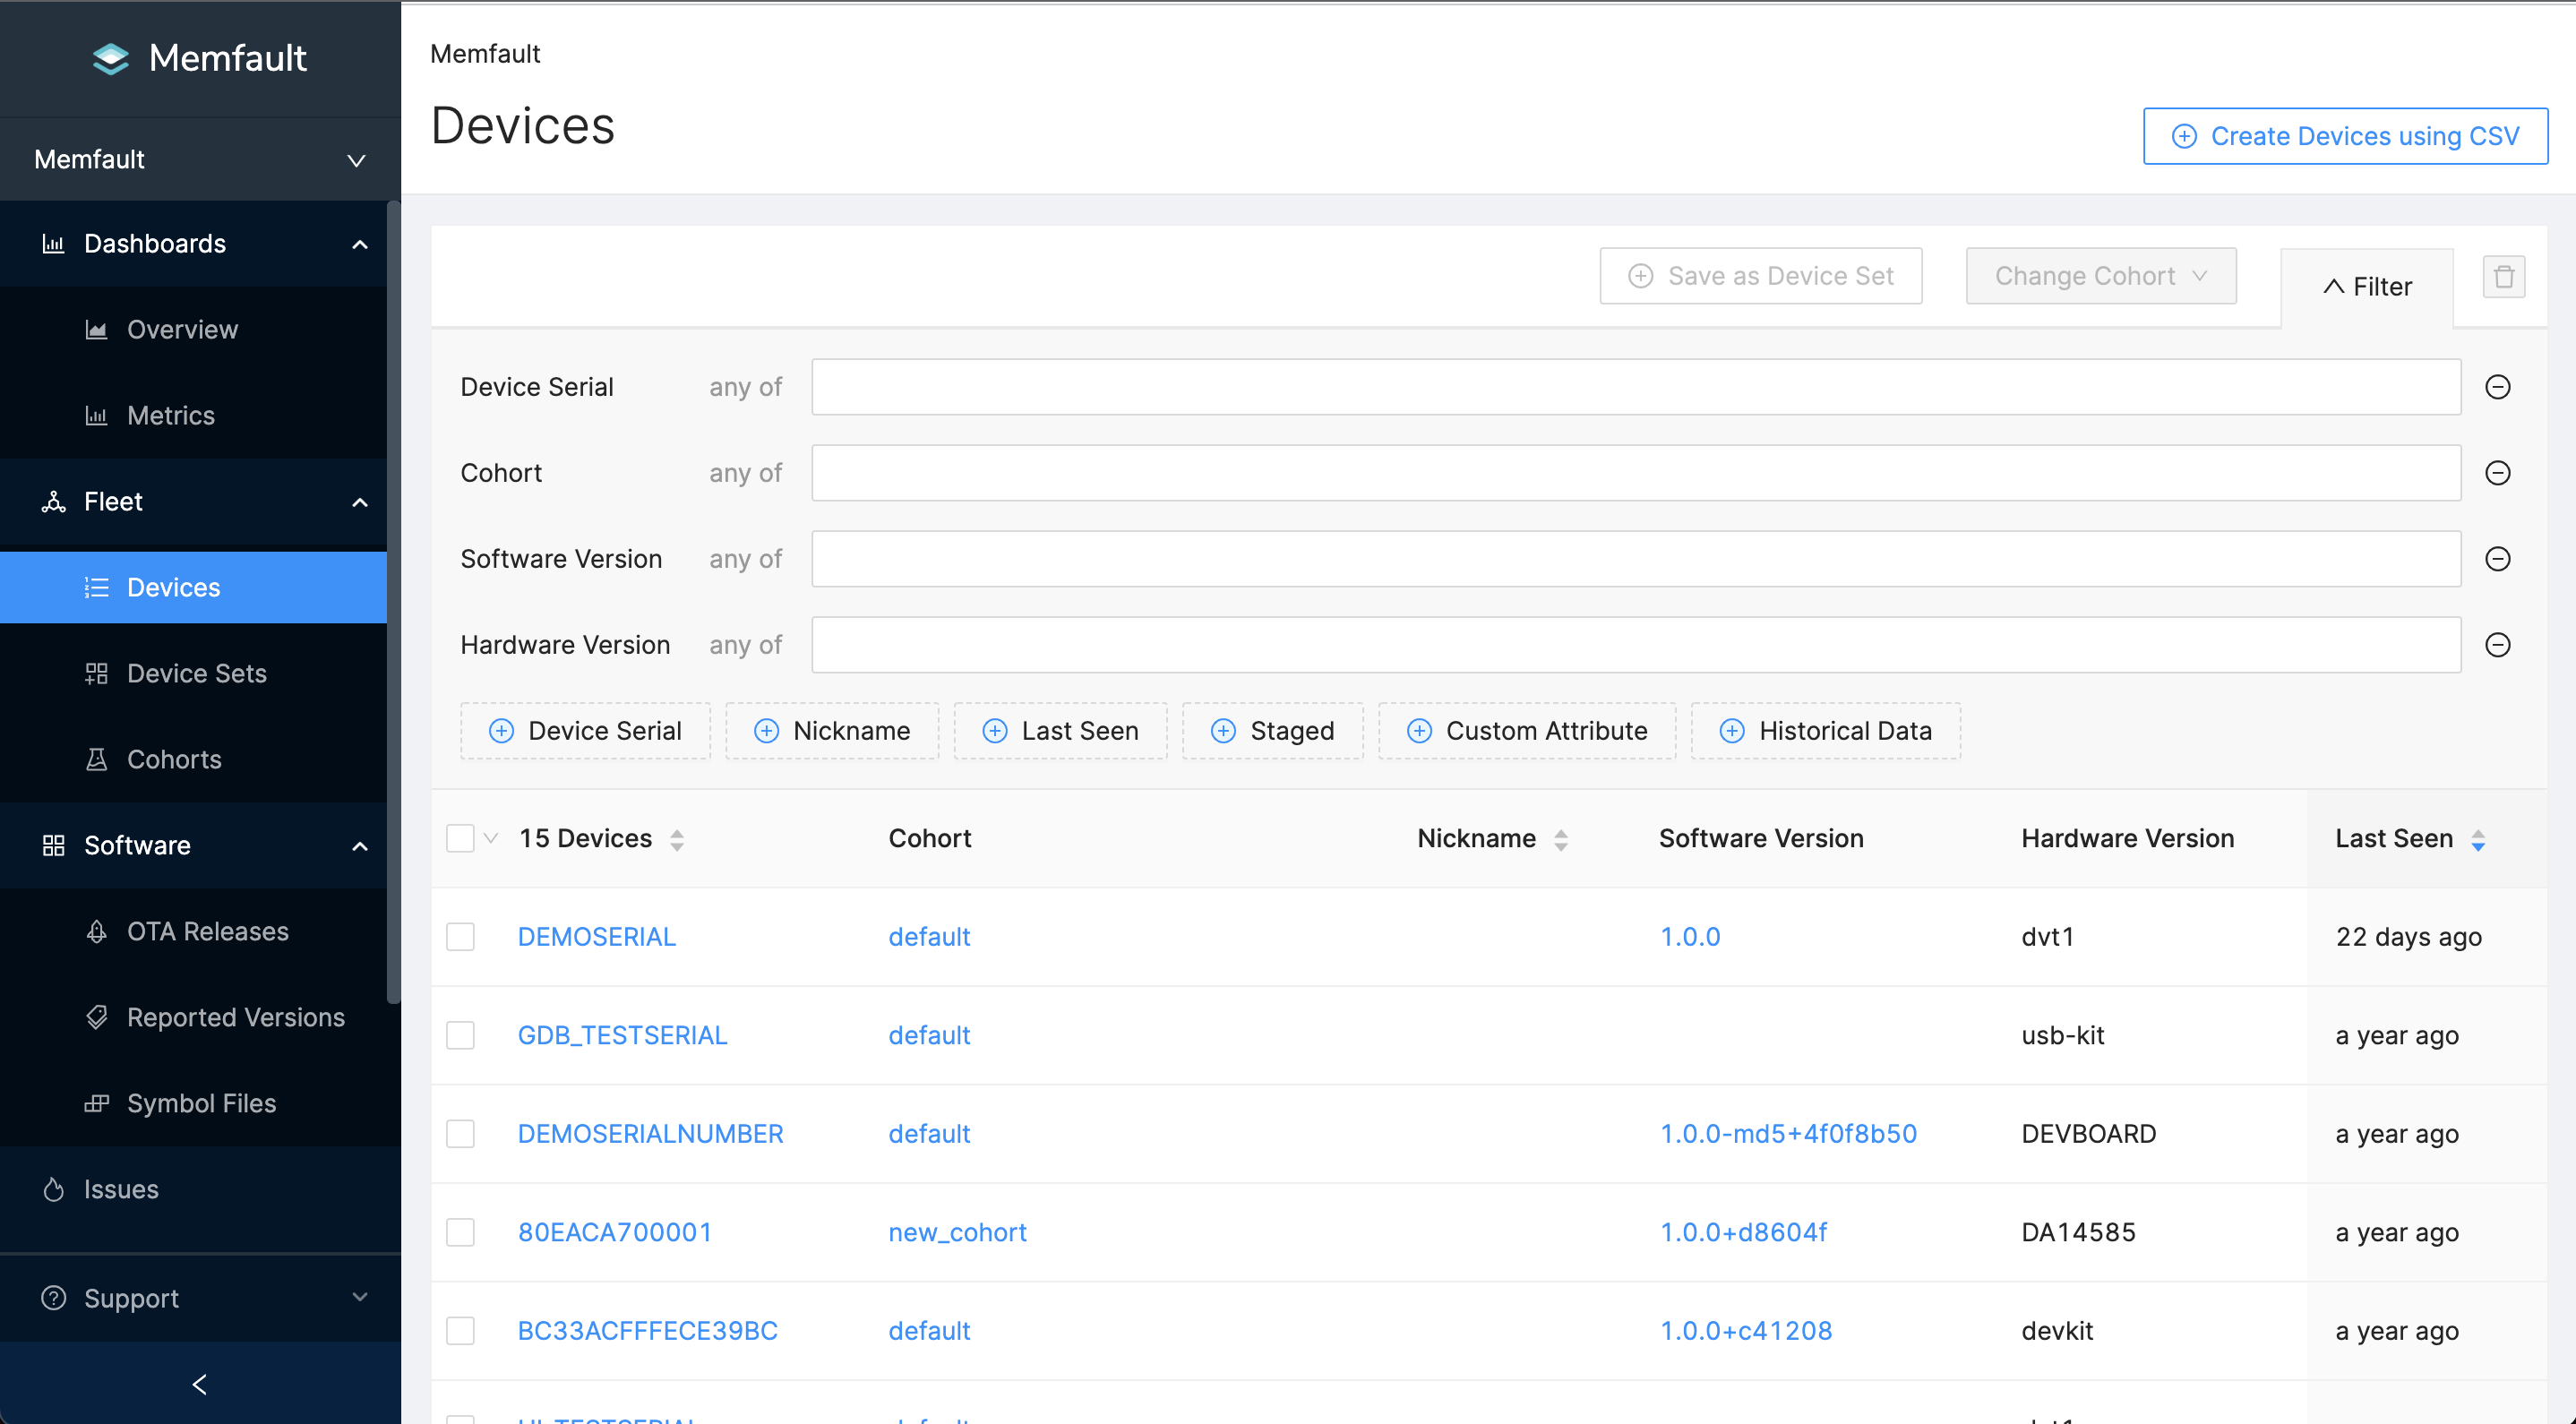The height and width of the screenshot is (1424, 2576).
Task: Click the Device Sets grid icon
Action: click(x=96, y=674)
